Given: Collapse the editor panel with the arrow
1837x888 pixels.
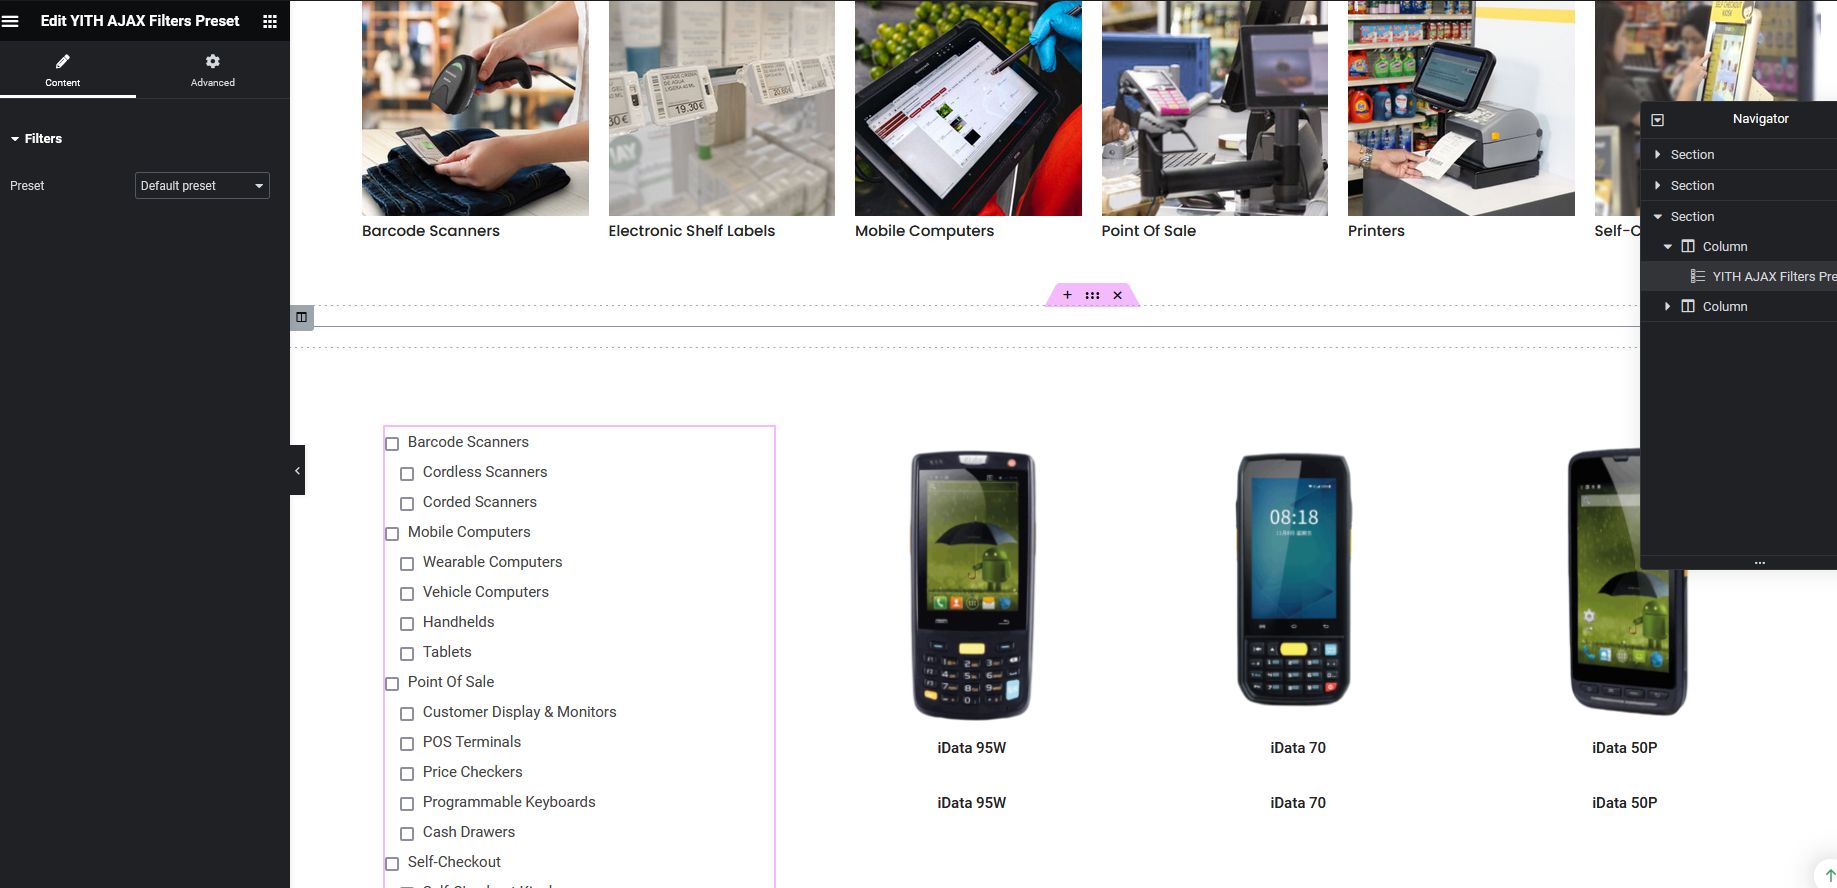Looking at the screenshot, I should pos(297,470).
